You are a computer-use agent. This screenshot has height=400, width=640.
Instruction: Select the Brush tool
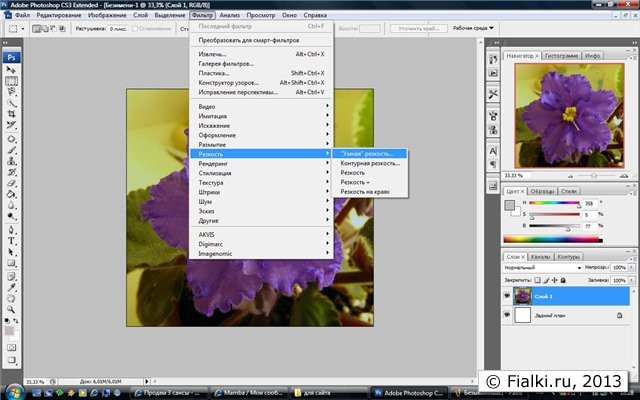11,150
